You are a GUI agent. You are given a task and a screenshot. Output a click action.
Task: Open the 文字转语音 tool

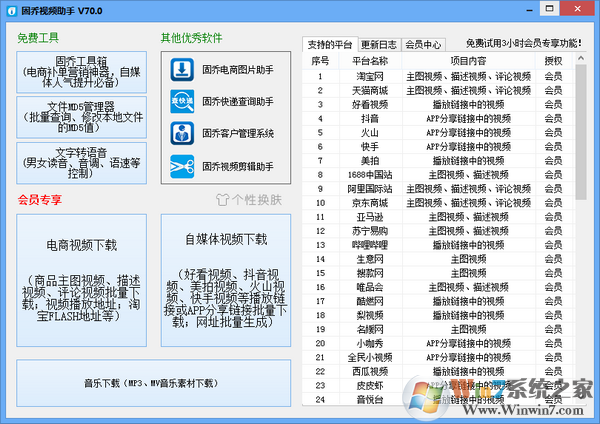point(81,163)
